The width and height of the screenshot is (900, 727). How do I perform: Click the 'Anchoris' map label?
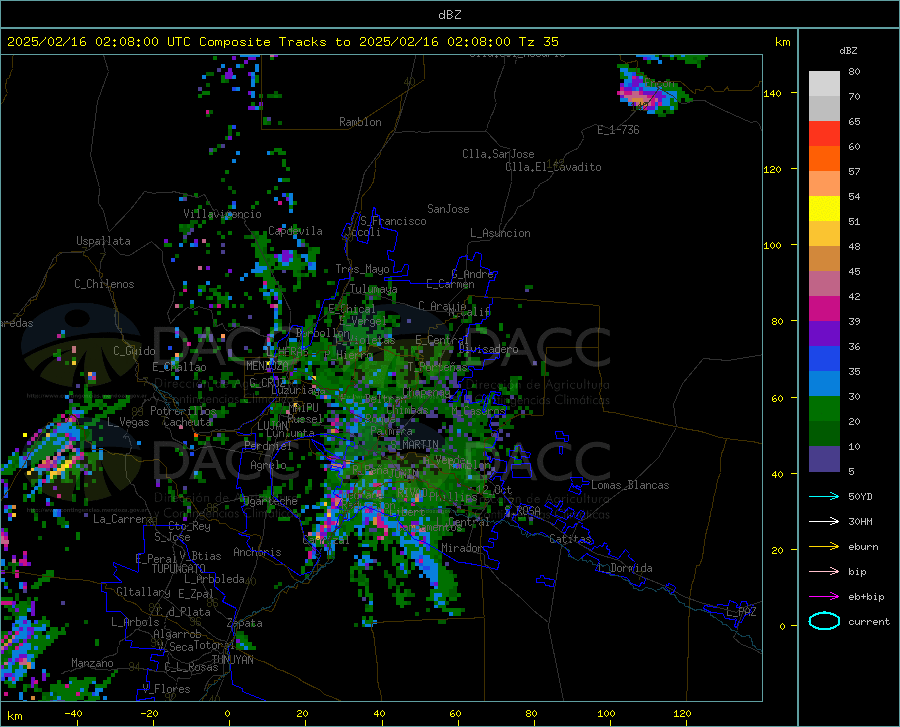point(257,552)
